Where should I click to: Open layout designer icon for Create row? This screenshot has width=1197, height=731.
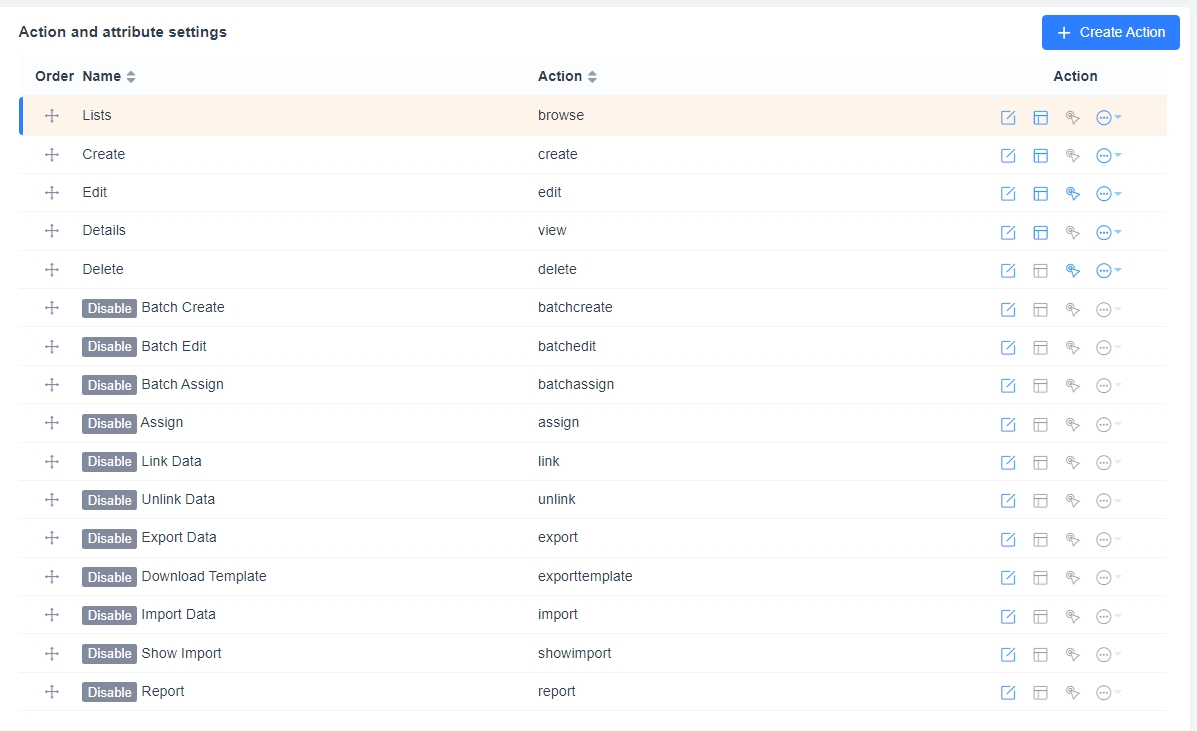coord(1040,155)
